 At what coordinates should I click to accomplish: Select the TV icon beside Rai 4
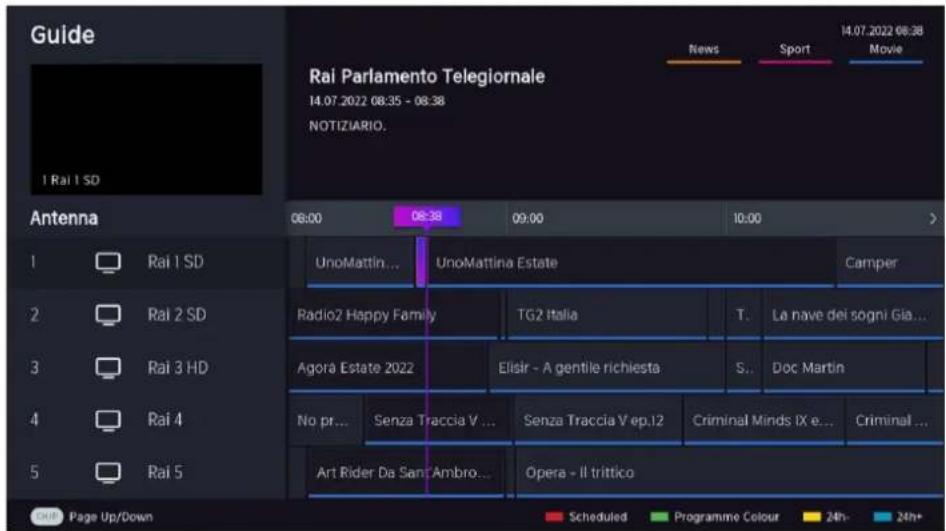[108, 421]
